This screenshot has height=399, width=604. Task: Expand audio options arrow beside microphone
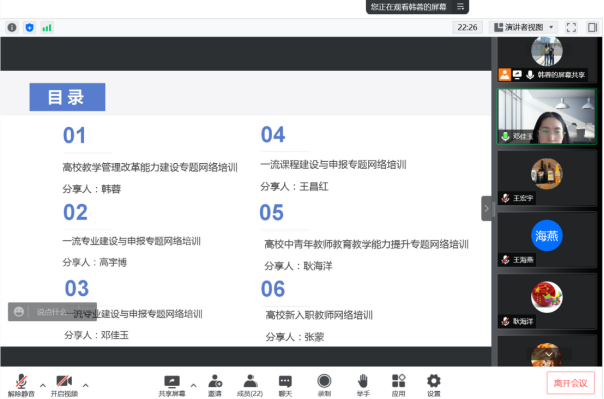pyautogui.click(x=43, y=385)
